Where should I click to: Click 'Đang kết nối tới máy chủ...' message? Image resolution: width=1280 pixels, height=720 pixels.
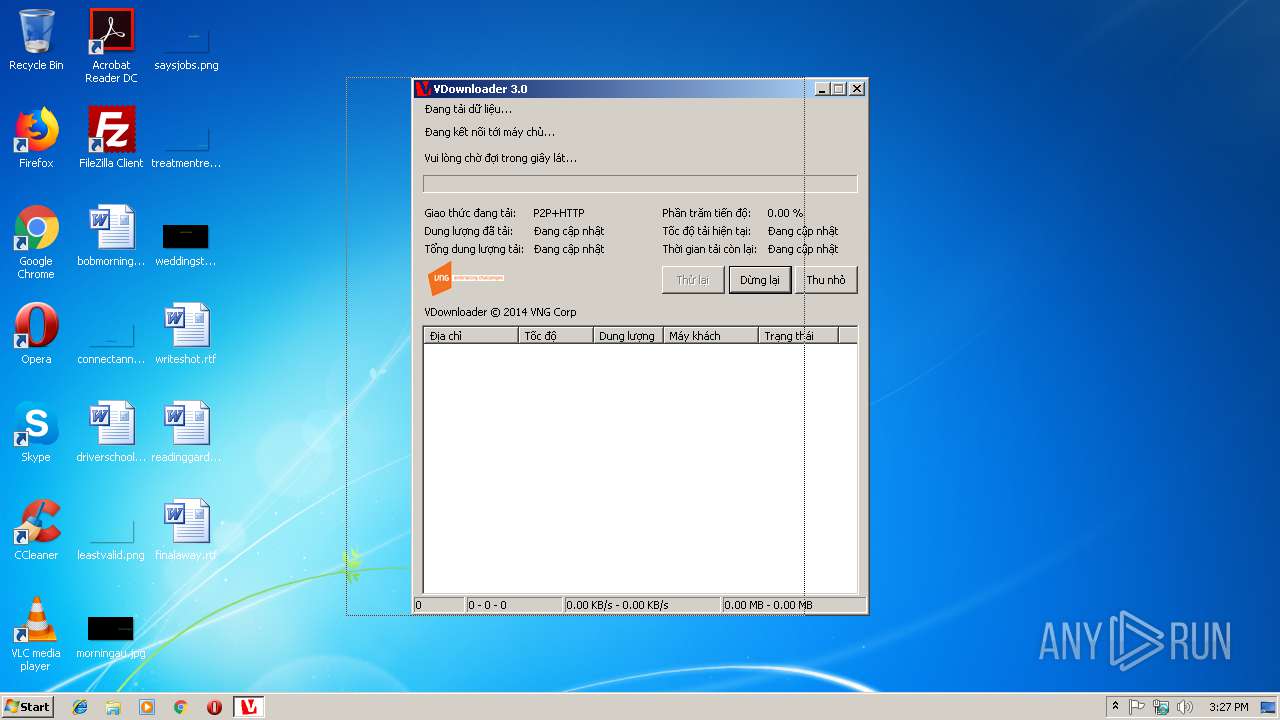[x=490, y=132]
